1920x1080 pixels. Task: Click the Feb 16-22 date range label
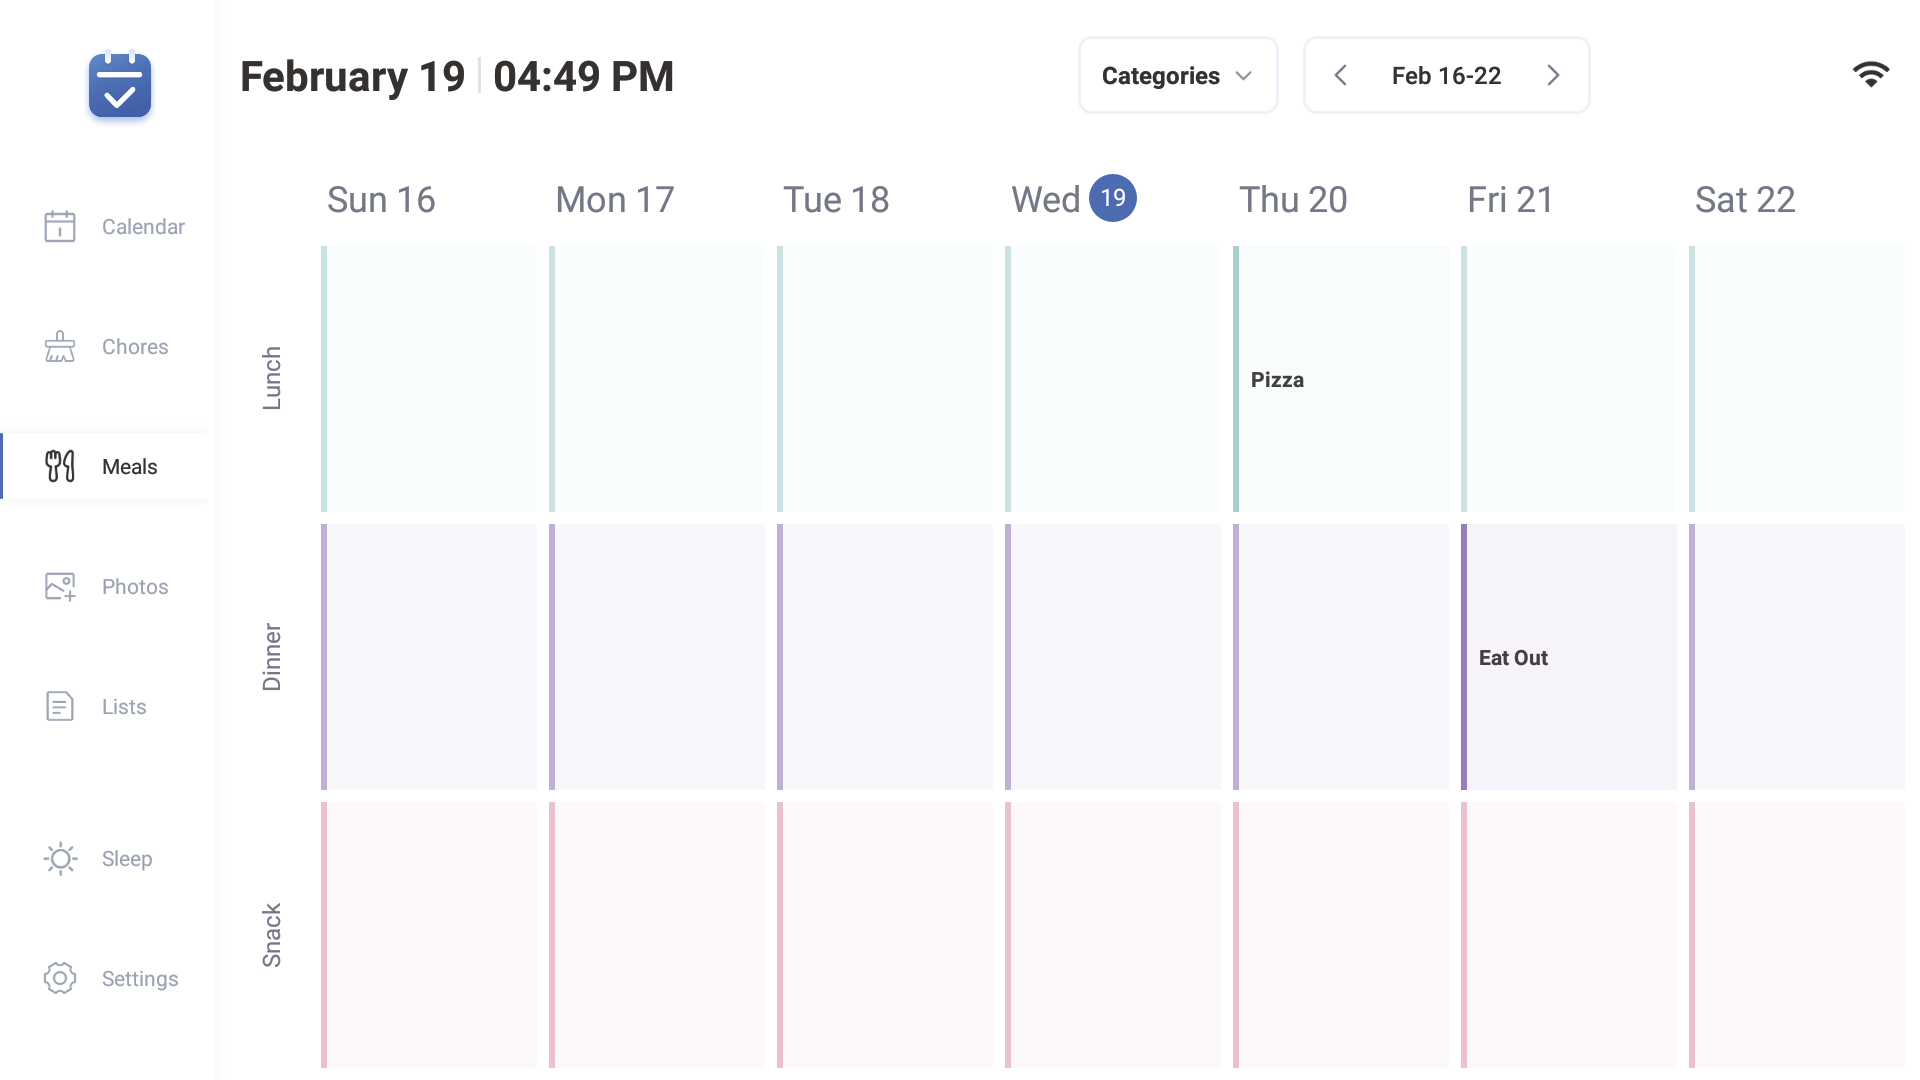1446,76
